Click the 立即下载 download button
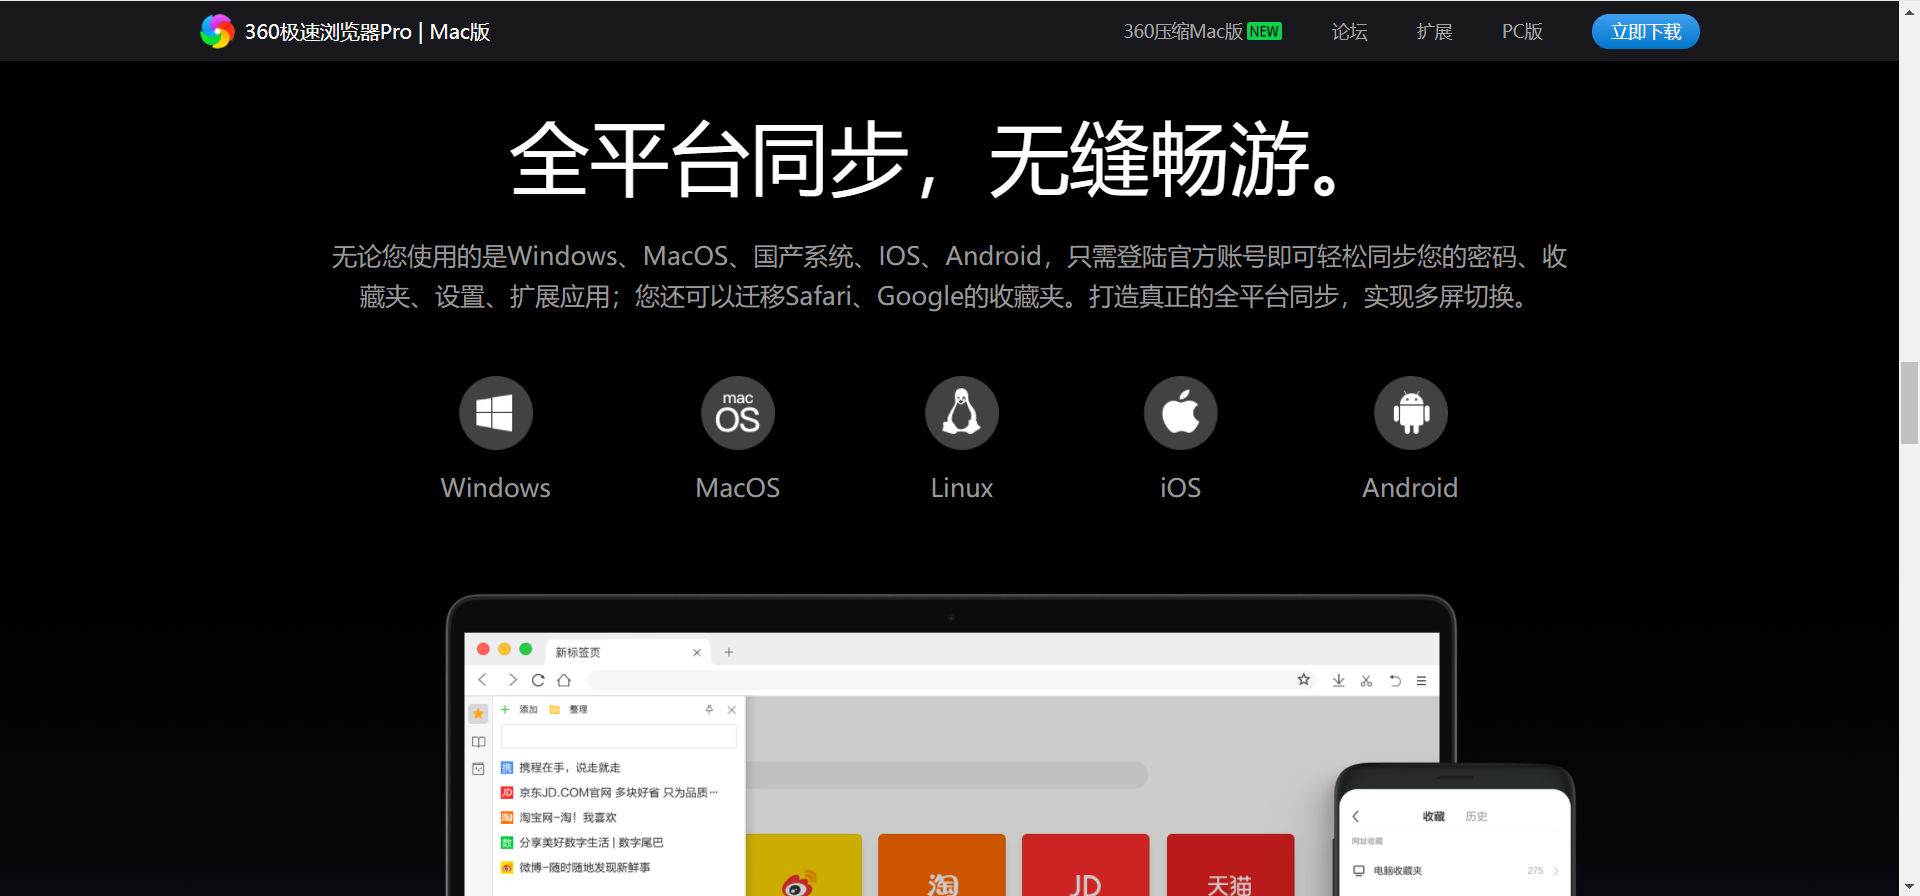This screenshot has width=1920, height=896. point(1645,32)
